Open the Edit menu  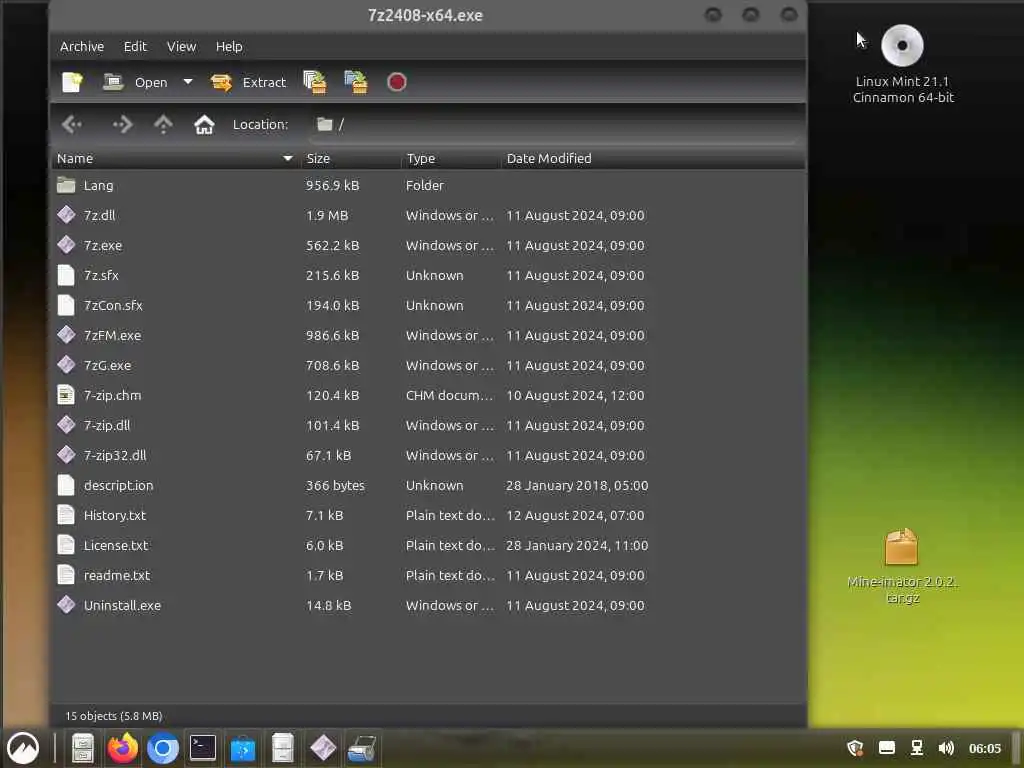[135, 46]
